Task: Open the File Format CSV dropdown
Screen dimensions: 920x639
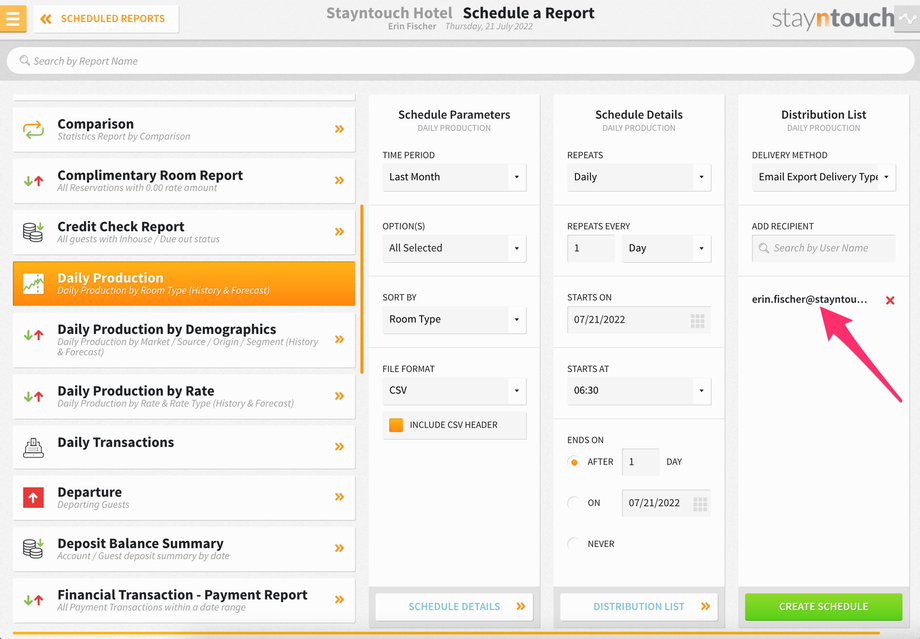Action: click(x=454, y=390)
